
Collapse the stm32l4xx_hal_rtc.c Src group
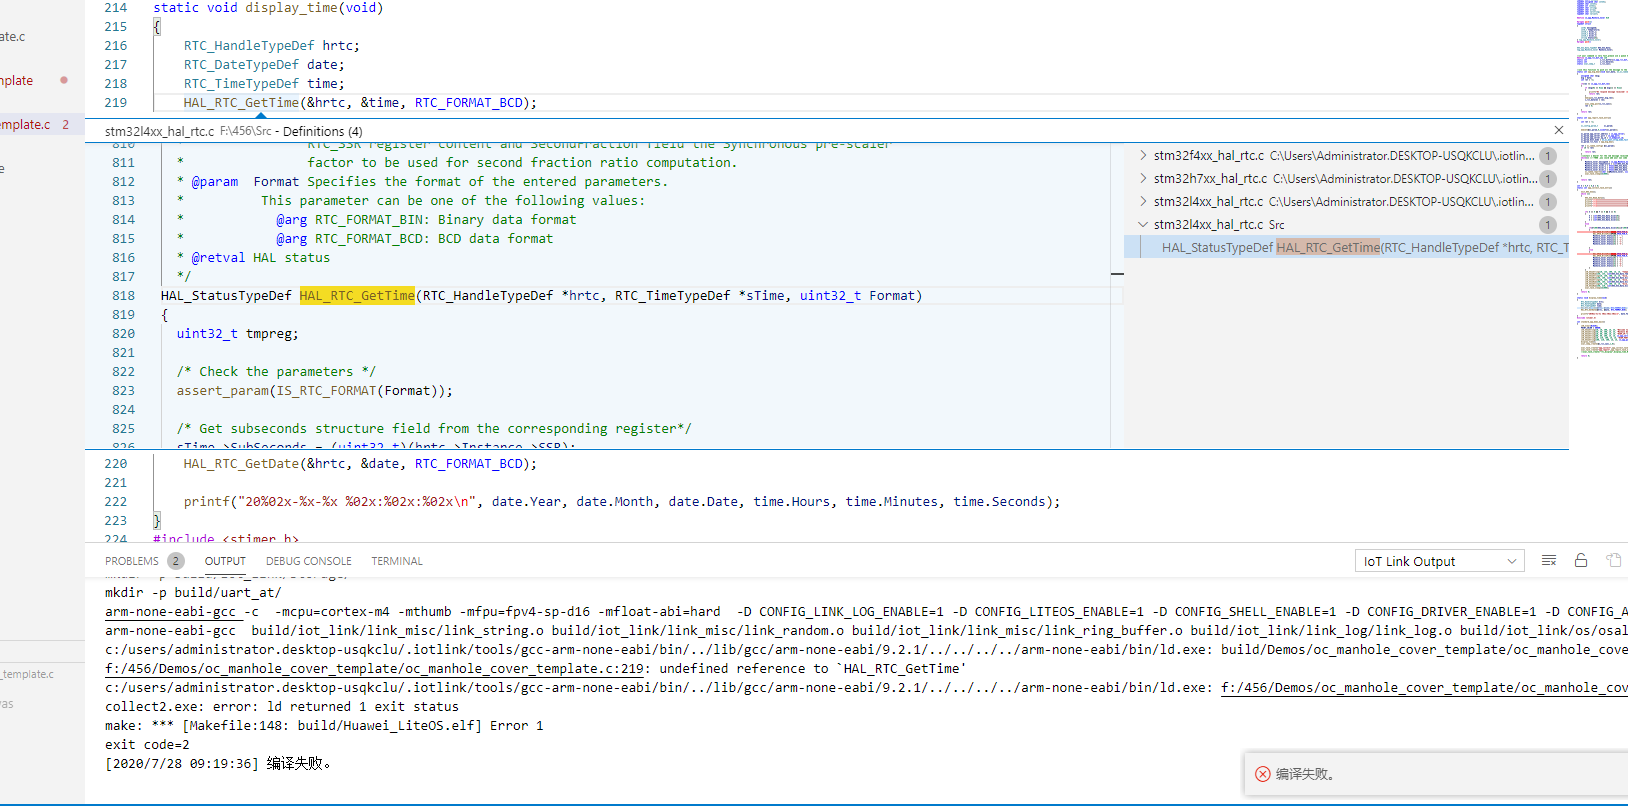(x=1143, y=224)
